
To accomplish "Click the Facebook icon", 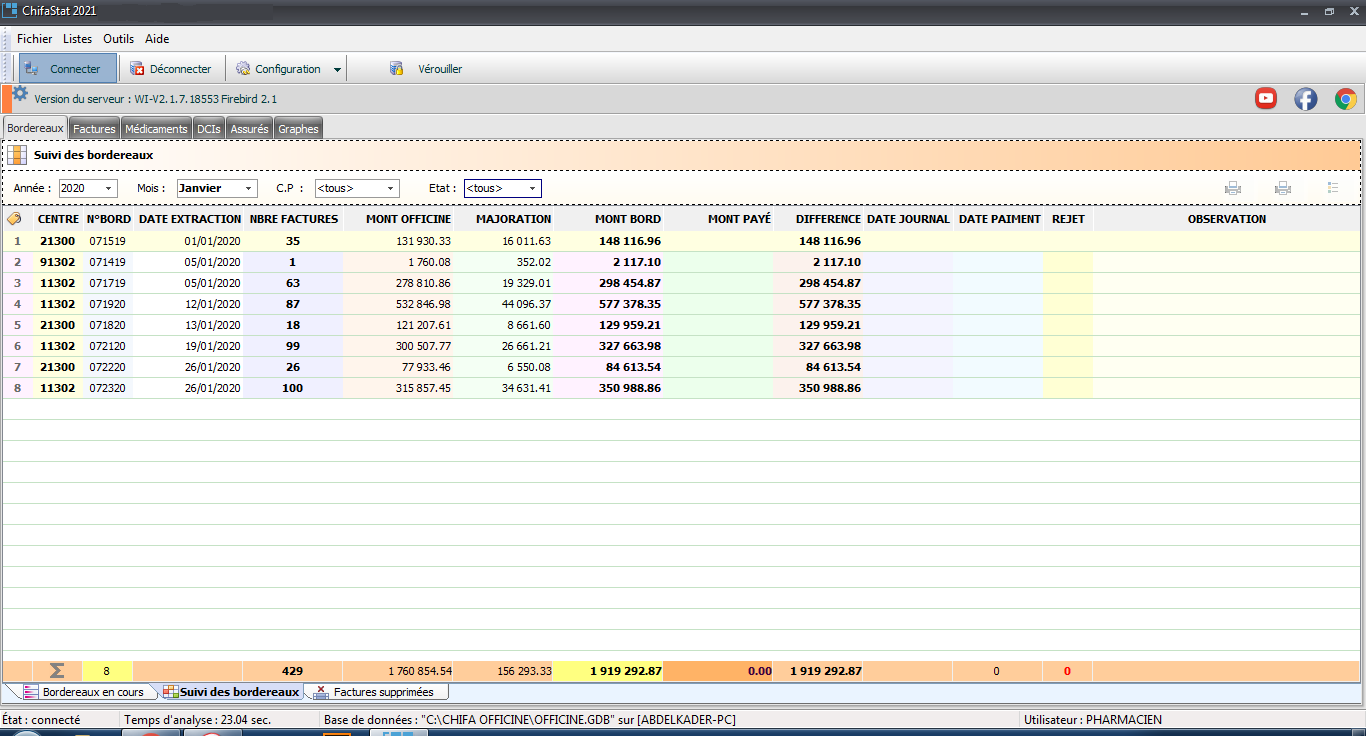I will click(1306, 98).
